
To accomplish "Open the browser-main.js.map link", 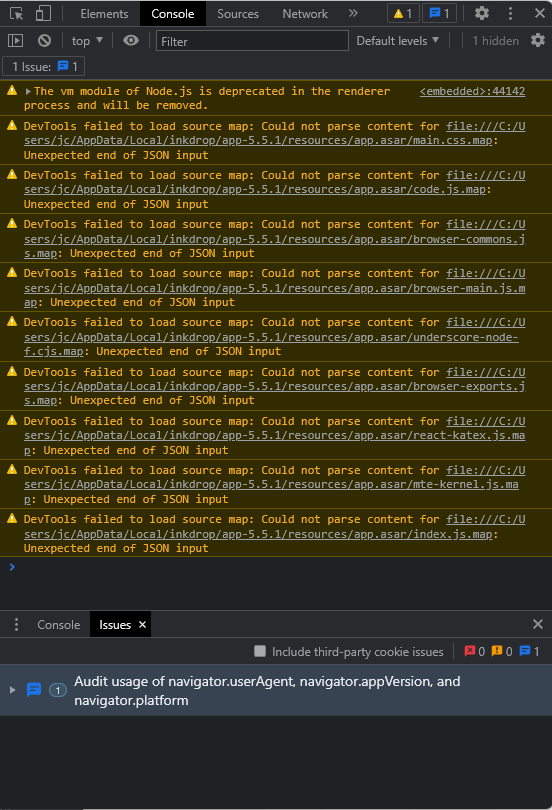I will (274, 288).
